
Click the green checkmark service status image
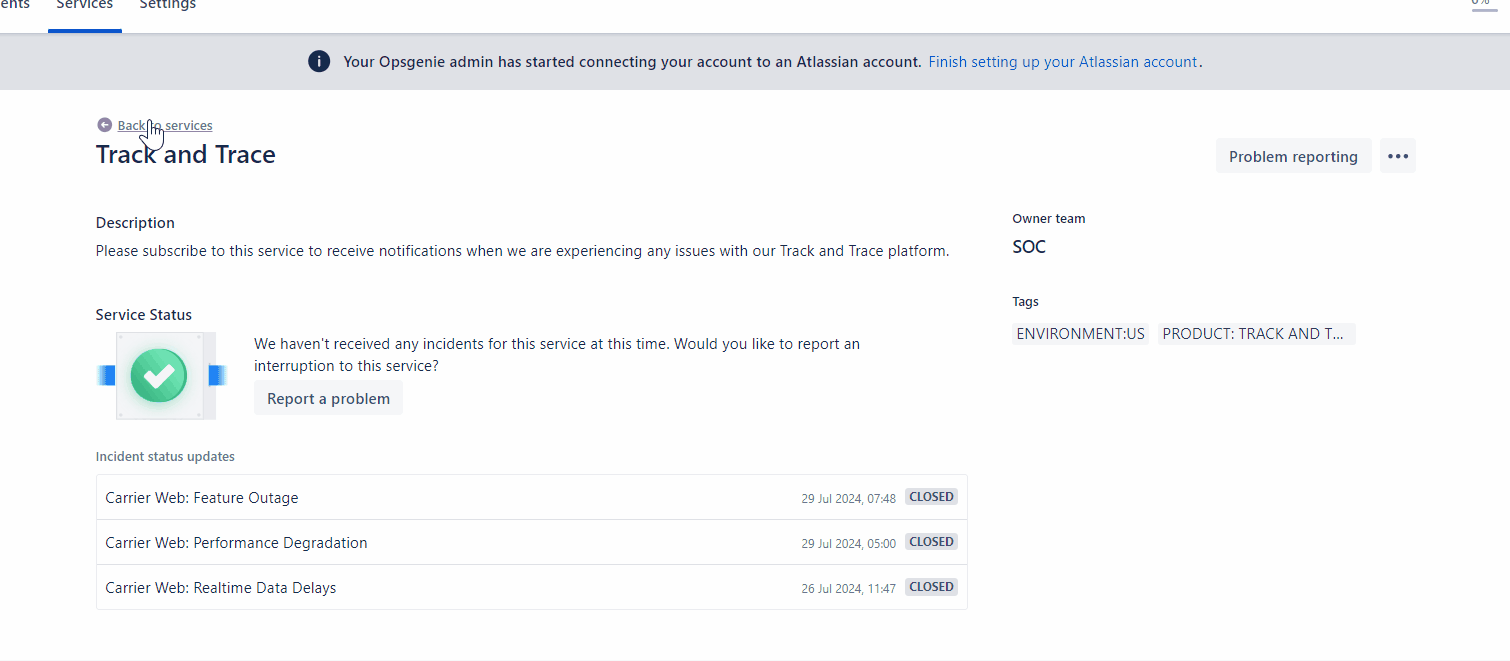point(160,376)
